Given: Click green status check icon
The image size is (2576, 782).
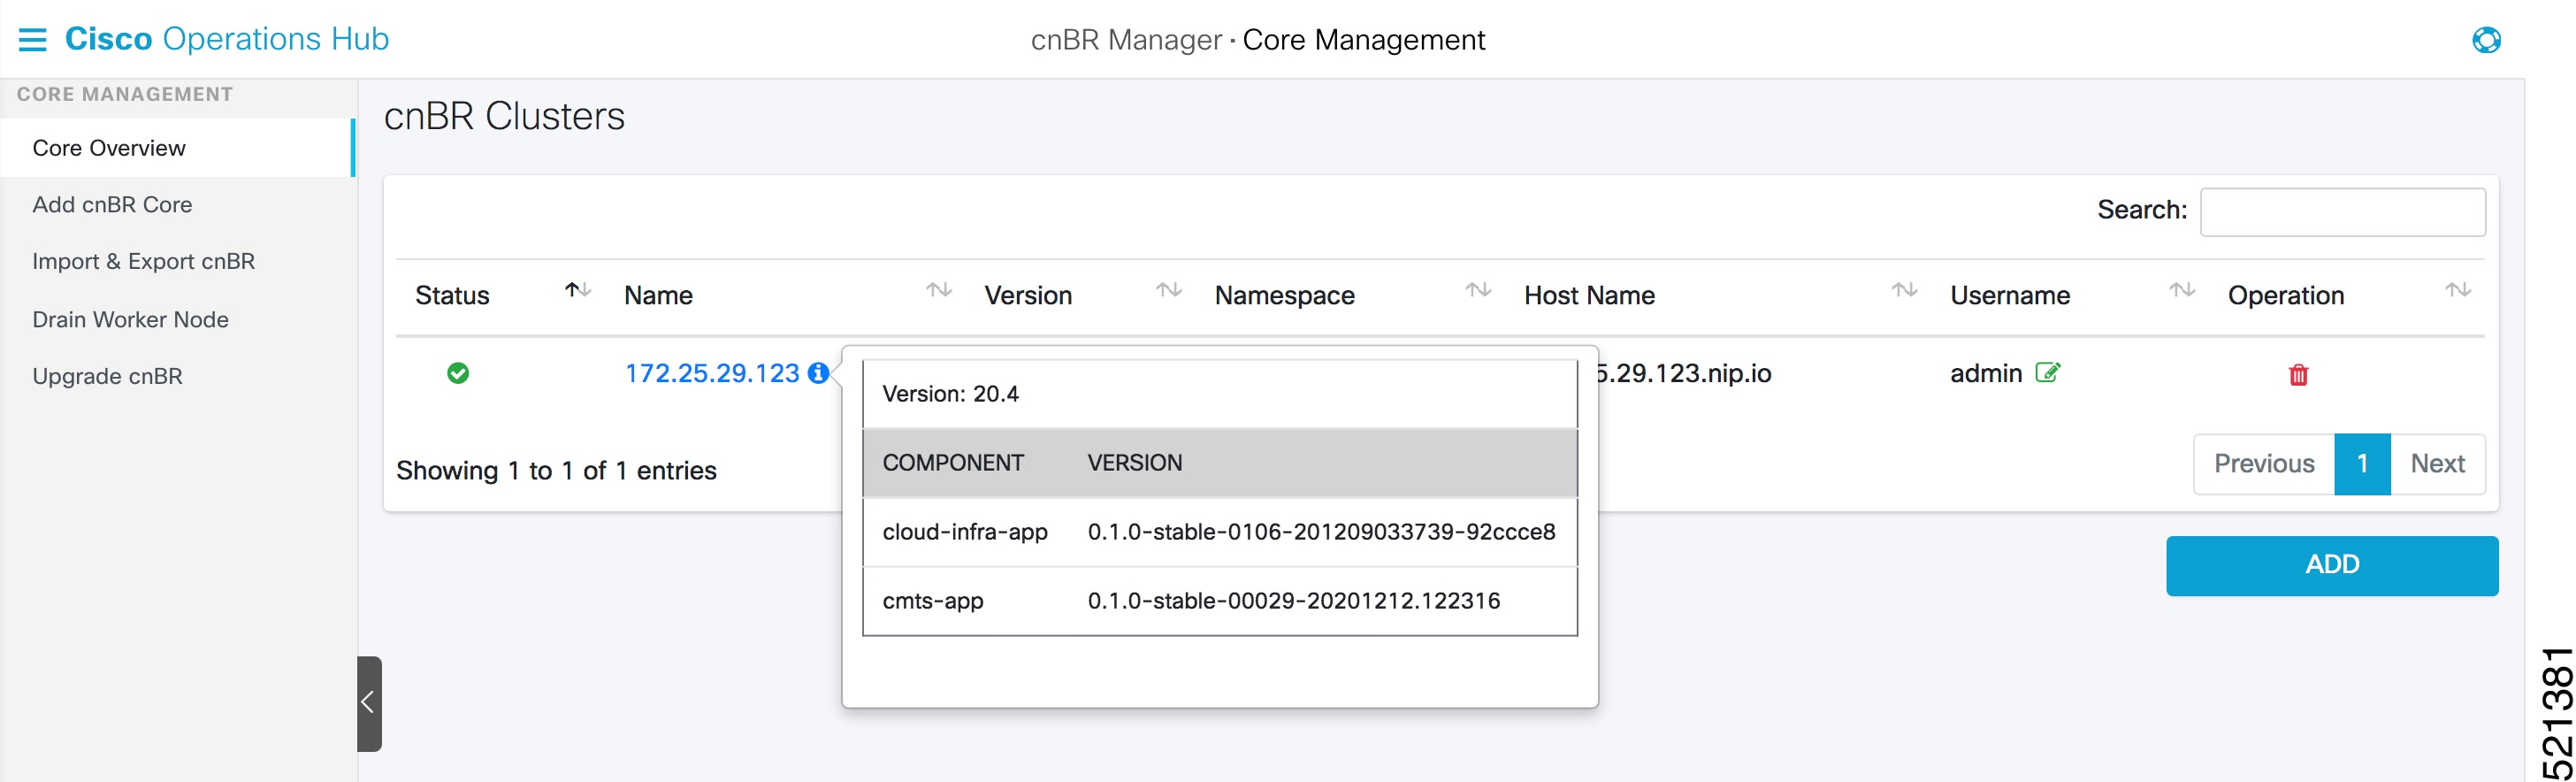Looking at the screenshot, I should (x=458, y=373).
